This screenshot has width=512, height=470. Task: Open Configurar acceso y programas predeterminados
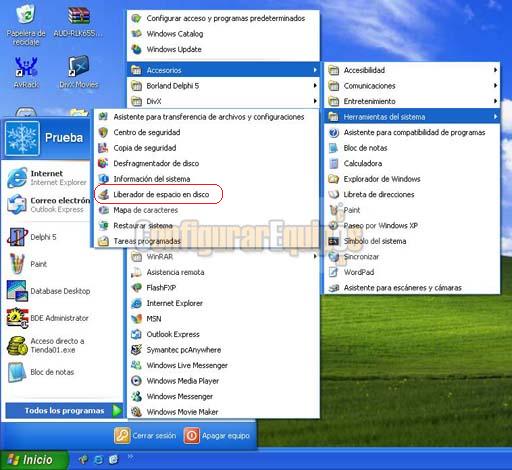[x=223, y=18]
